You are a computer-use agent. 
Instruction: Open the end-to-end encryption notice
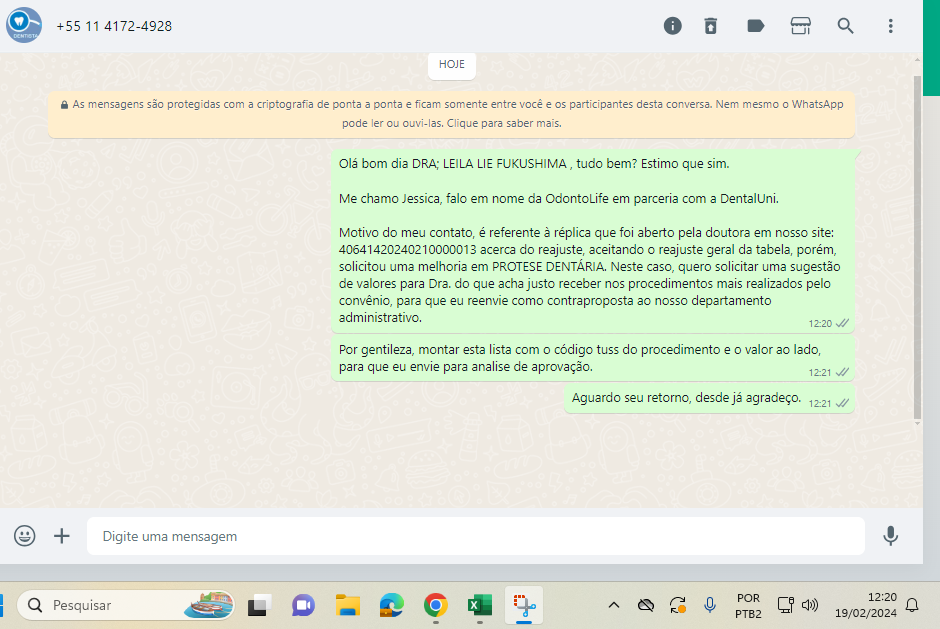(x=451, y=114)
